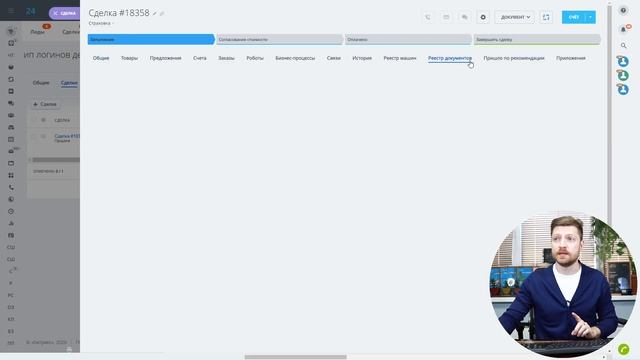Open the Страховка pipeline dropdown under title
Screen dimensions: 640x360
point(100,23)
